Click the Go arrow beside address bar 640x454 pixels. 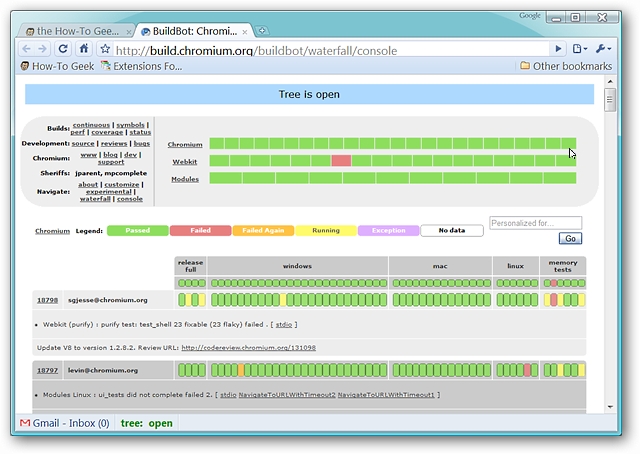point(558,49)
